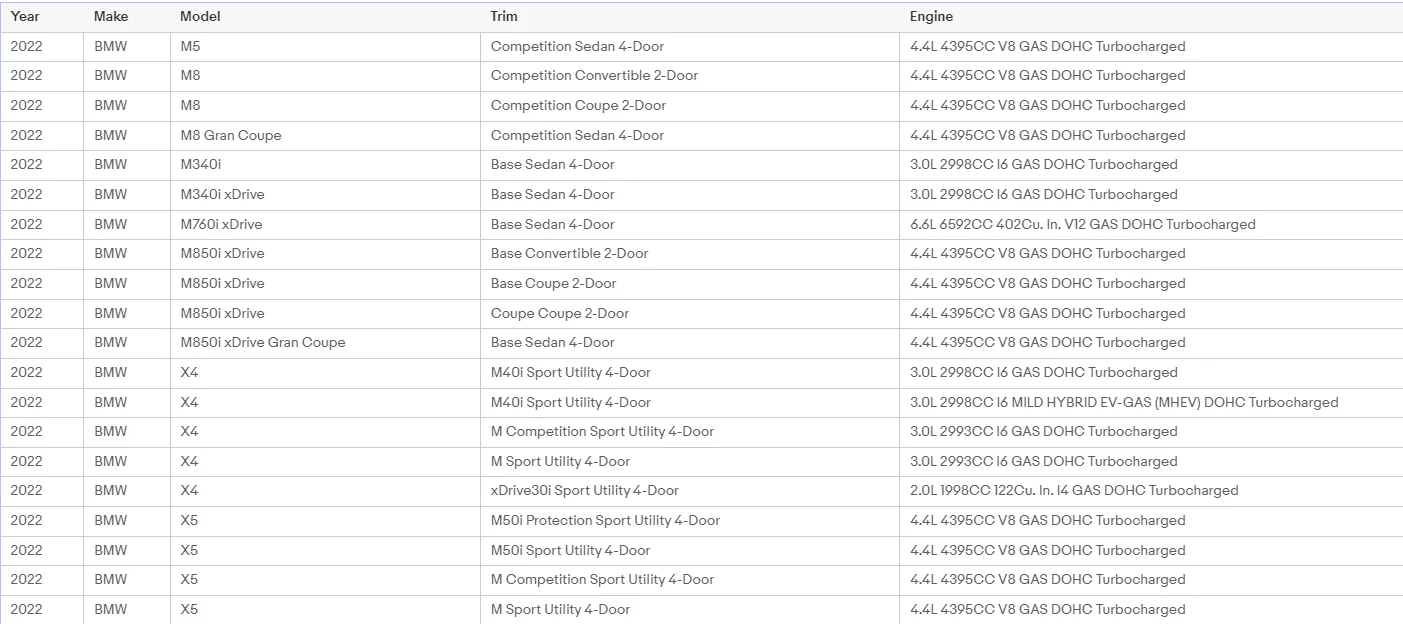1403x624 pixels.
Task: Click the Engine column header
Action: pos(1151,17)
